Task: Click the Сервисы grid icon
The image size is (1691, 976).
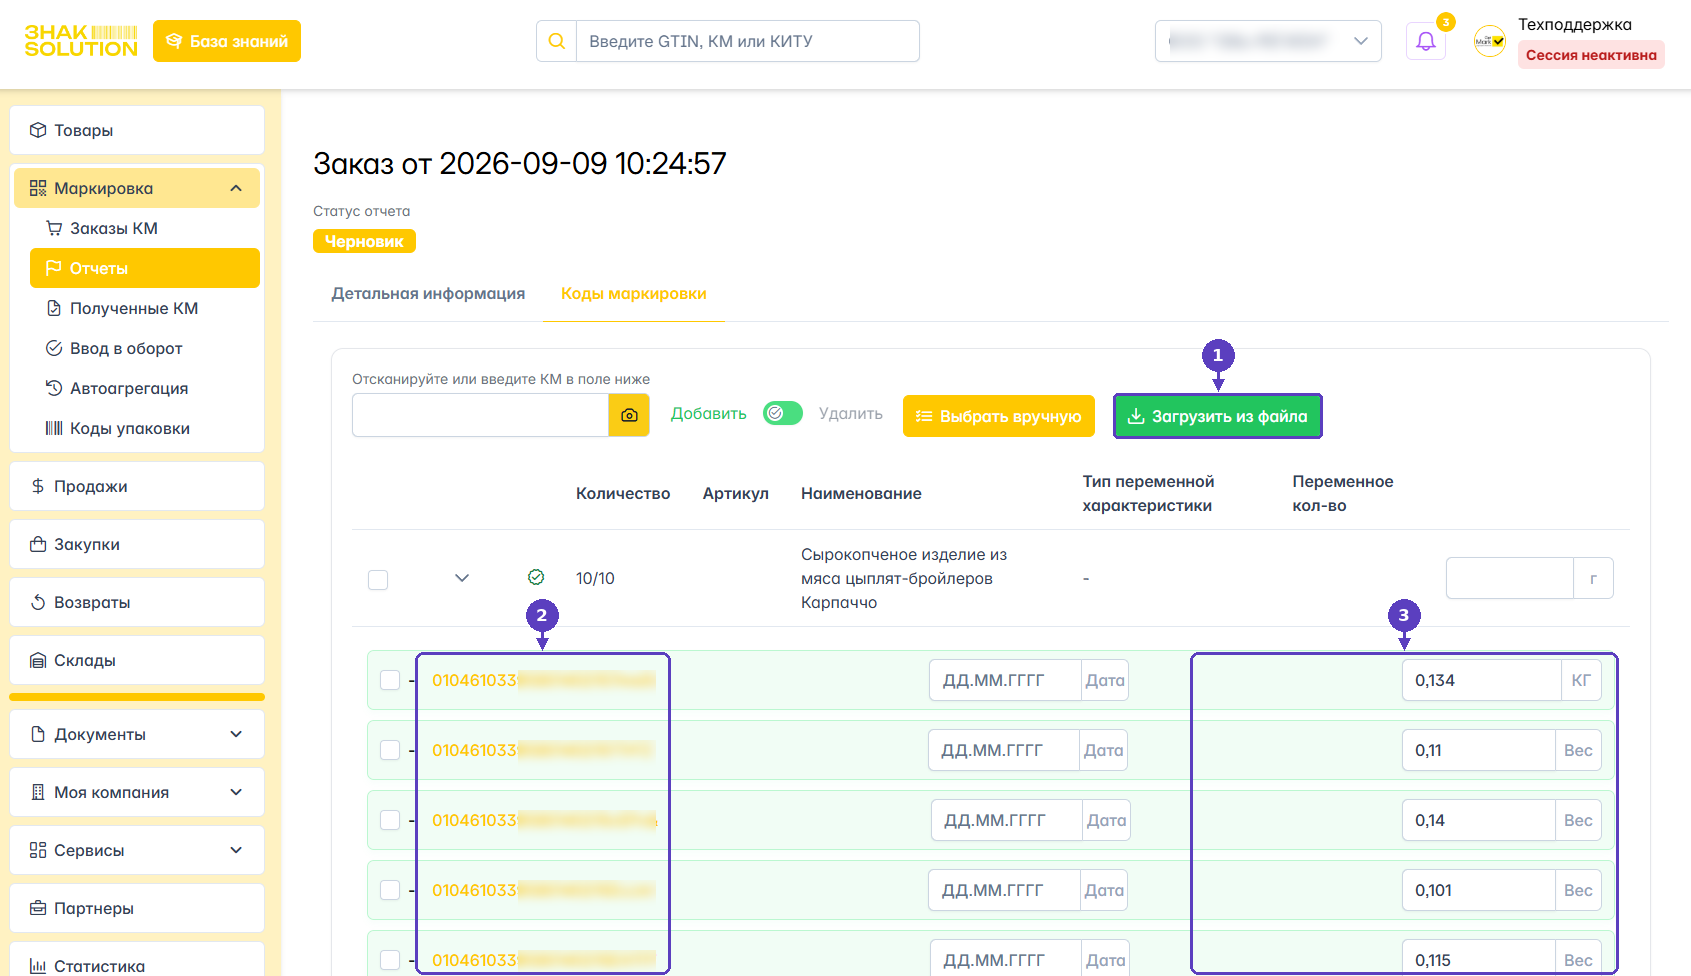Action: (x=38, y=850)
